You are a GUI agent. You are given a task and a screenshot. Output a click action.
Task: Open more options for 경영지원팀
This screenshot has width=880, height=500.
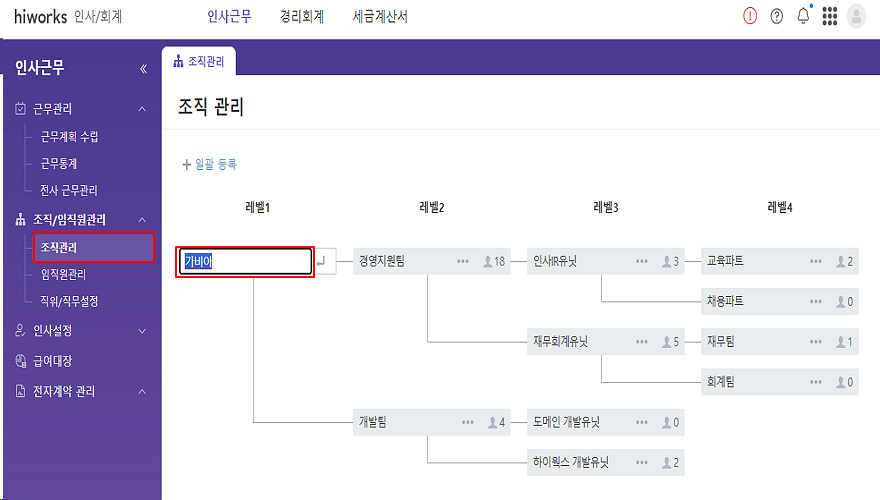tap(463, 261)
